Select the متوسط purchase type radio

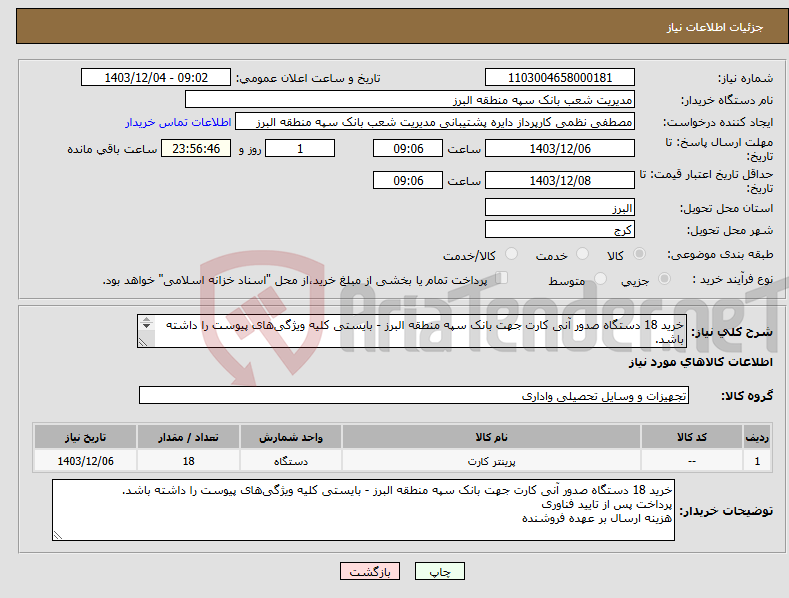tap(600, 278)
